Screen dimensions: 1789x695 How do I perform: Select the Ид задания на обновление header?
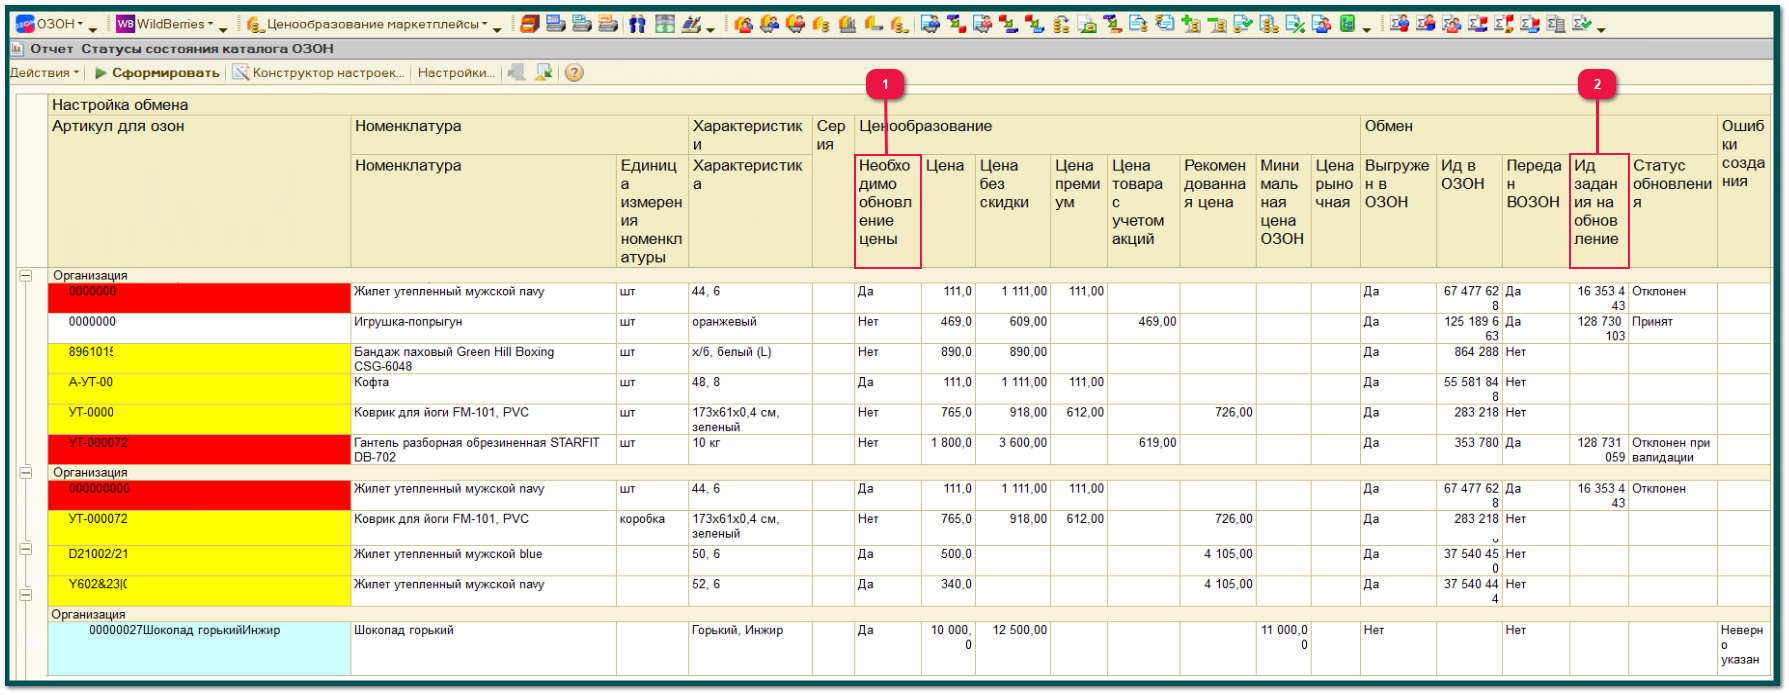pos(1599,211)
